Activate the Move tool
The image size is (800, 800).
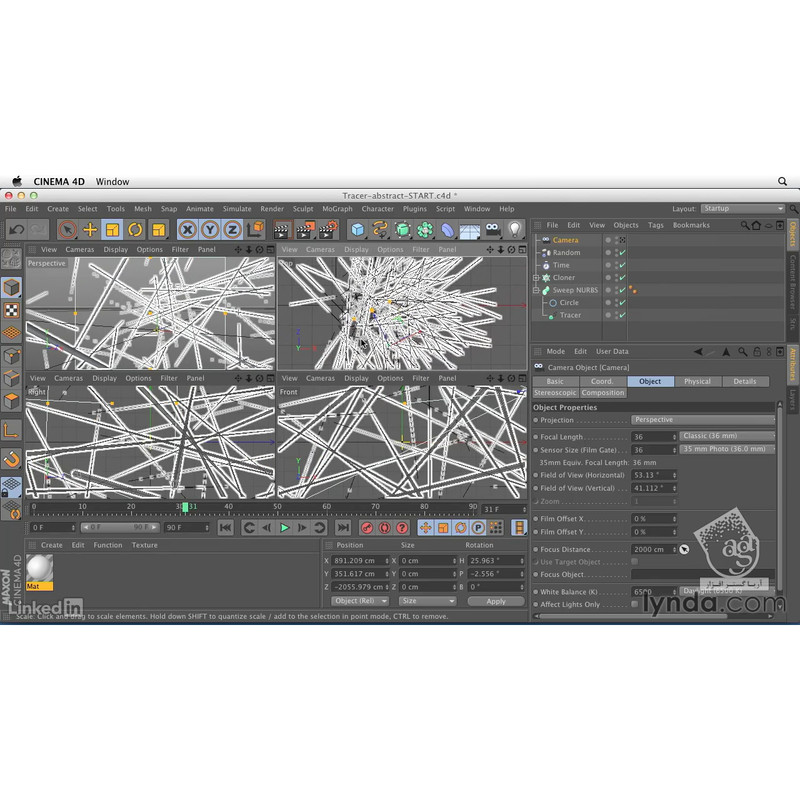(90, 230)
